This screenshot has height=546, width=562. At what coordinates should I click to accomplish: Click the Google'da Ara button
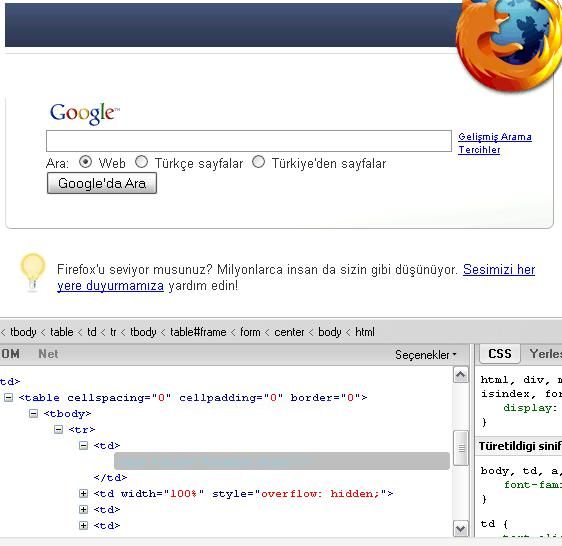coord(102,183)
